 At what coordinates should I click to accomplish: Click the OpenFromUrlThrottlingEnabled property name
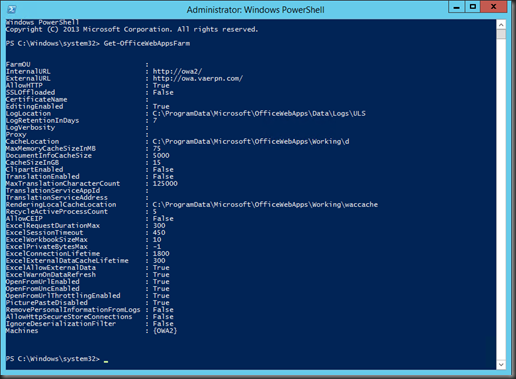[63, 295]
